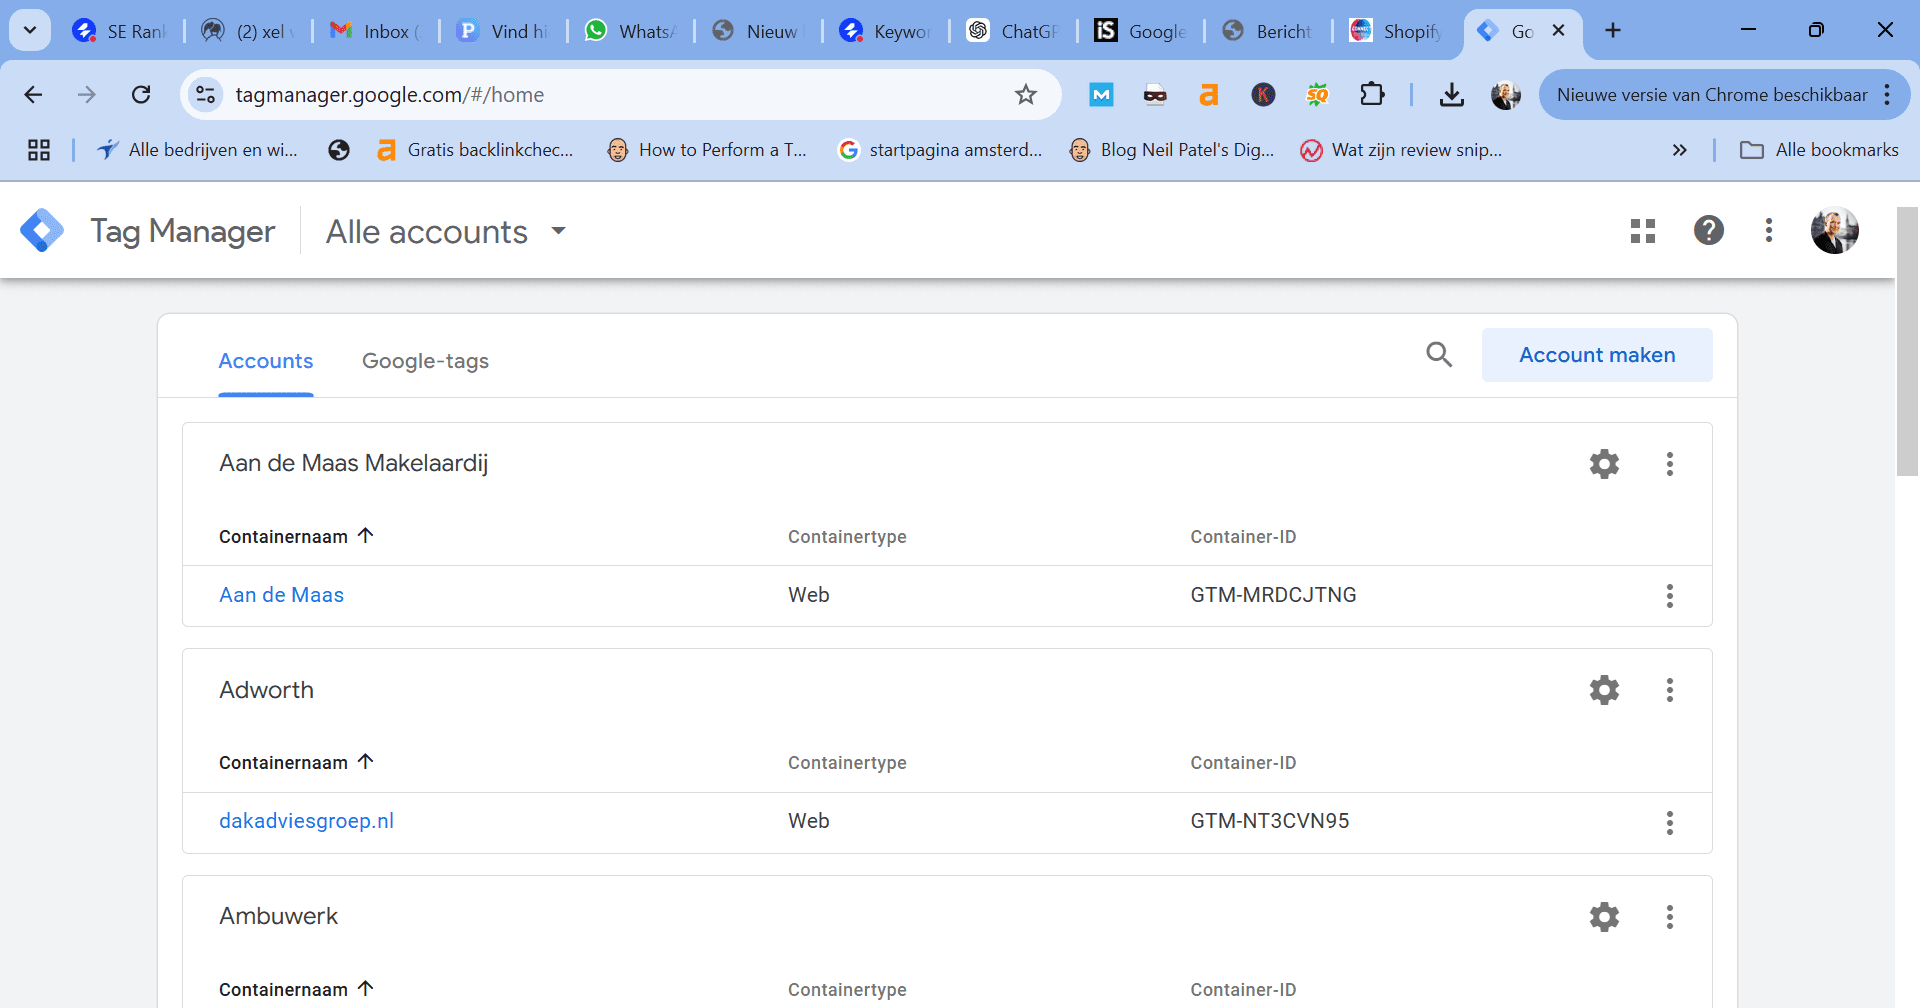Open Chrome extensions puzzle icon
Viewport: 1920px width, 1008px height.
(1372, 95)
